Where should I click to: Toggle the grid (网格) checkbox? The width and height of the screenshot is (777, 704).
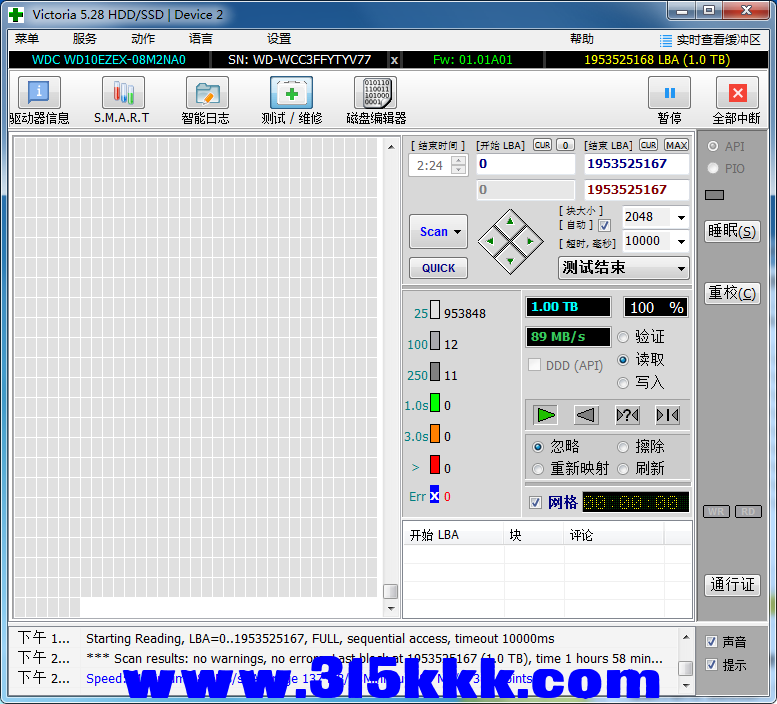[535, 502]
